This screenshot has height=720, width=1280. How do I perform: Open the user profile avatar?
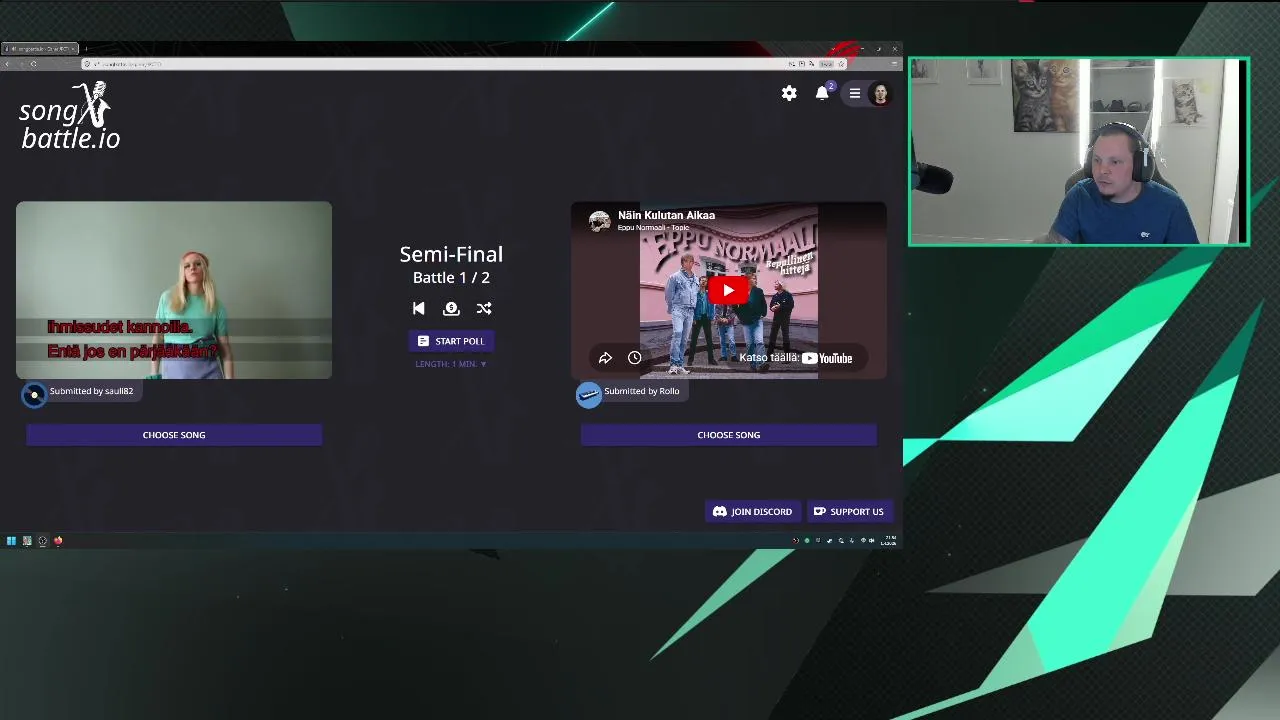[880, 94]
